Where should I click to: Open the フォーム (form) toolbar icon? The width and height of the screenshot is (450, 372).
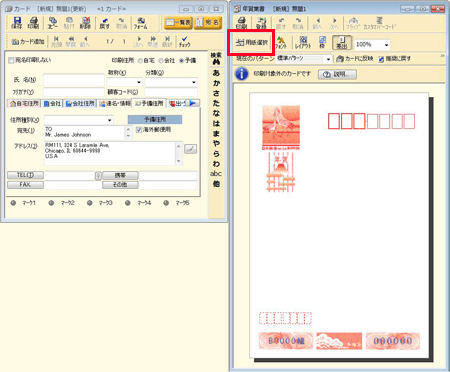click(140, 23)
